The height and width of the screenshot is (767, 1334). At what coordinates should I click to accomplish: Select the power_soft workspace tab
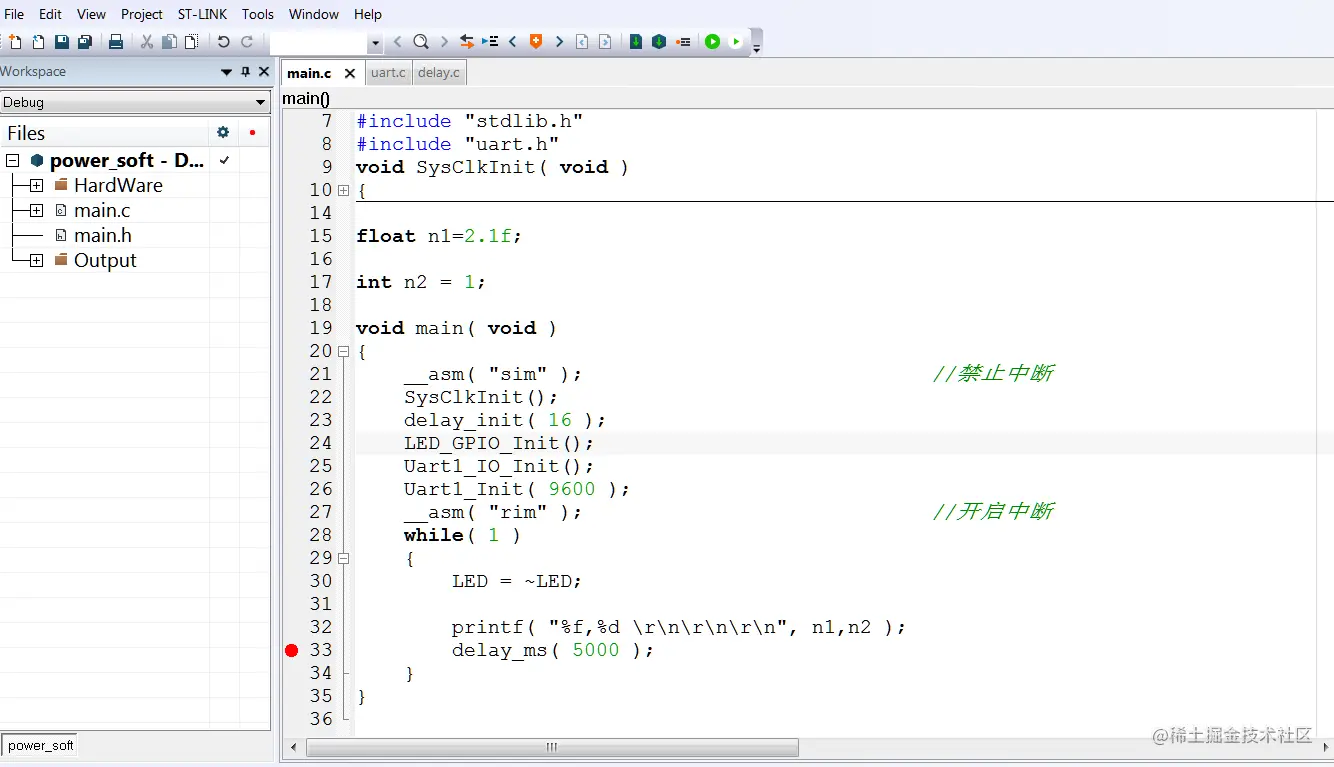point(40,745)
